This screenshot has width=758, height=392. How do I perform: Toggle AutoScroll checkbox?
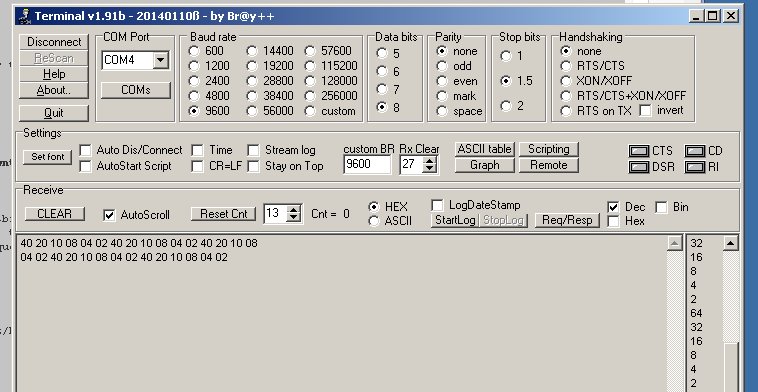pyautogui.click(x=110, y=215)
